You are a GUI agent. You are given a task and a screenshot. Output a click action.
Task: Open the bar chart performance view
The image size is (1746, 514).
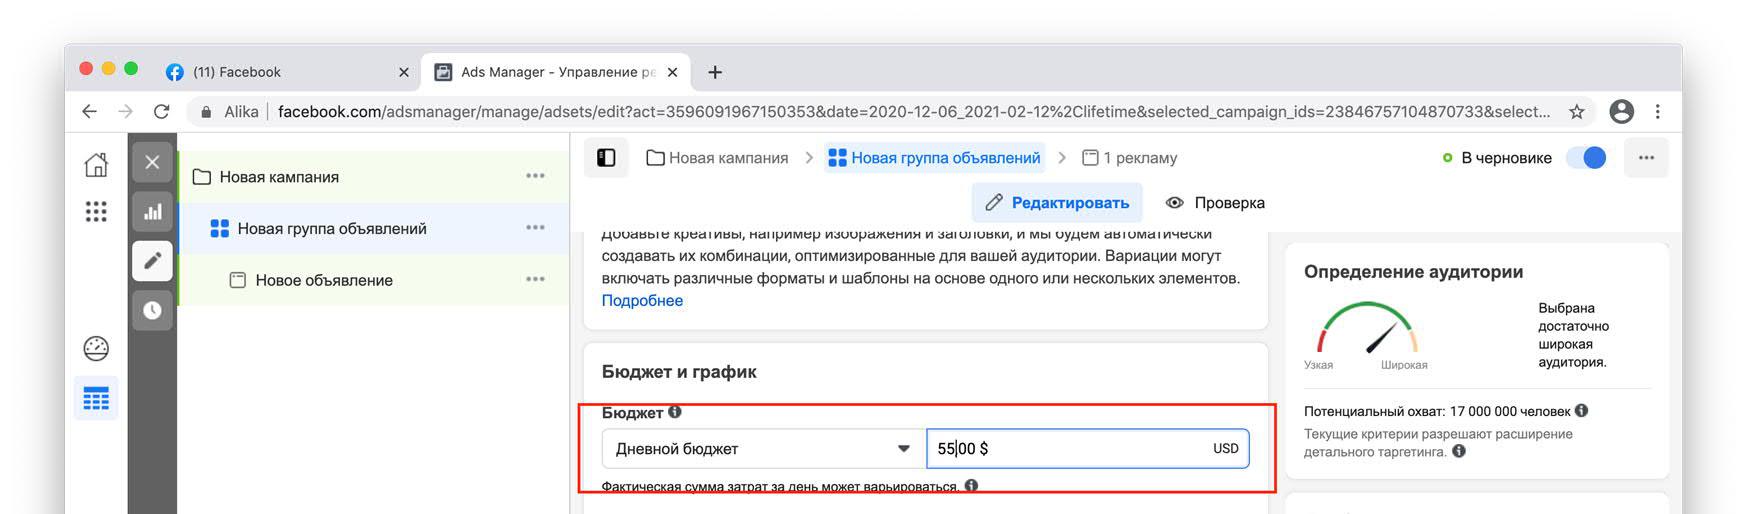point(152,211)
